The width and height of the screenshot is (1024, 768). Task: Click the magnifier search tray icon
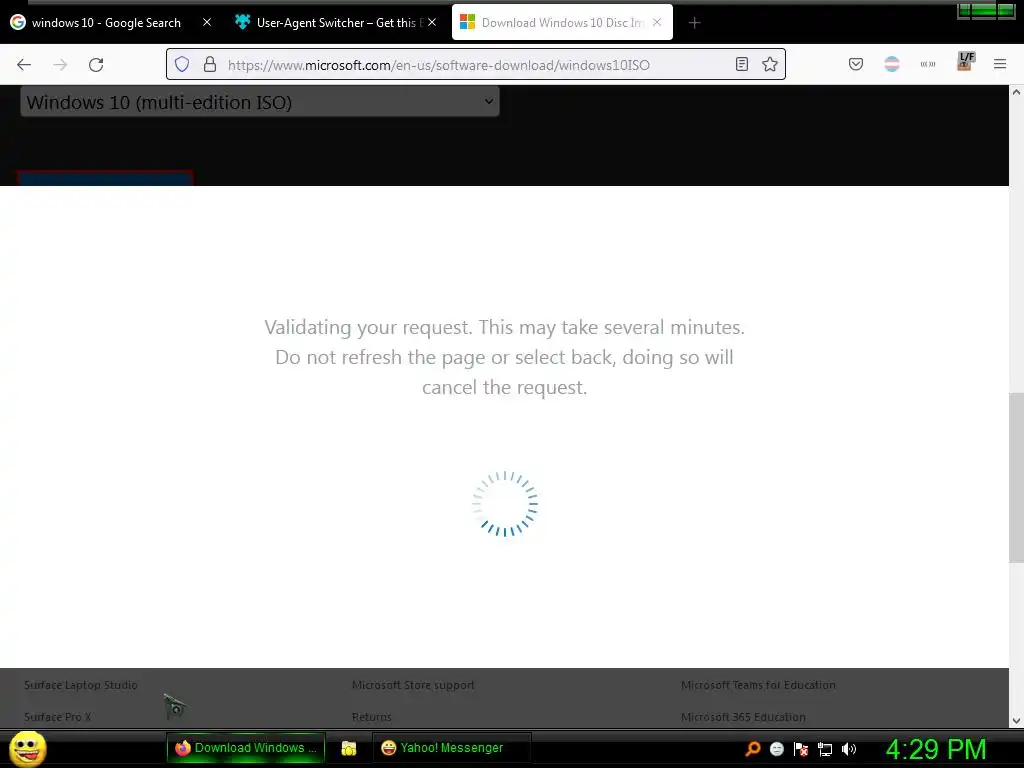point(752,749)
